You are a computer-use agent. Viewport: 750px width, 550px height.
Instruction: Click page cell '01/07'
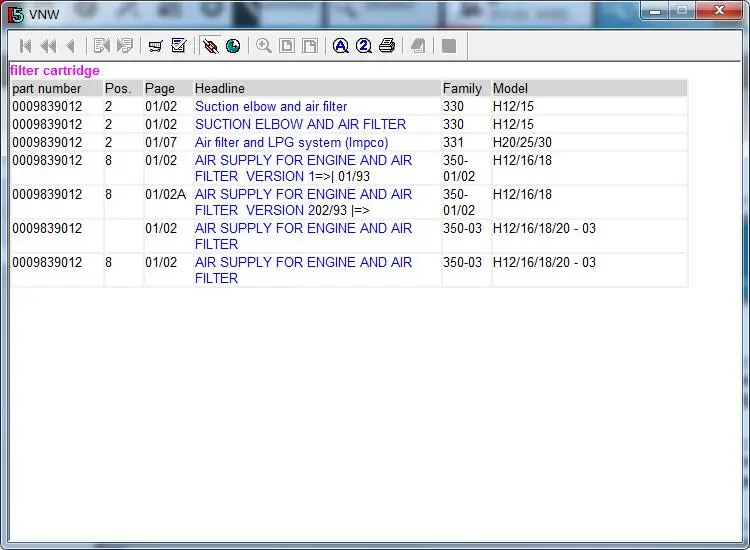pos(161,143)
